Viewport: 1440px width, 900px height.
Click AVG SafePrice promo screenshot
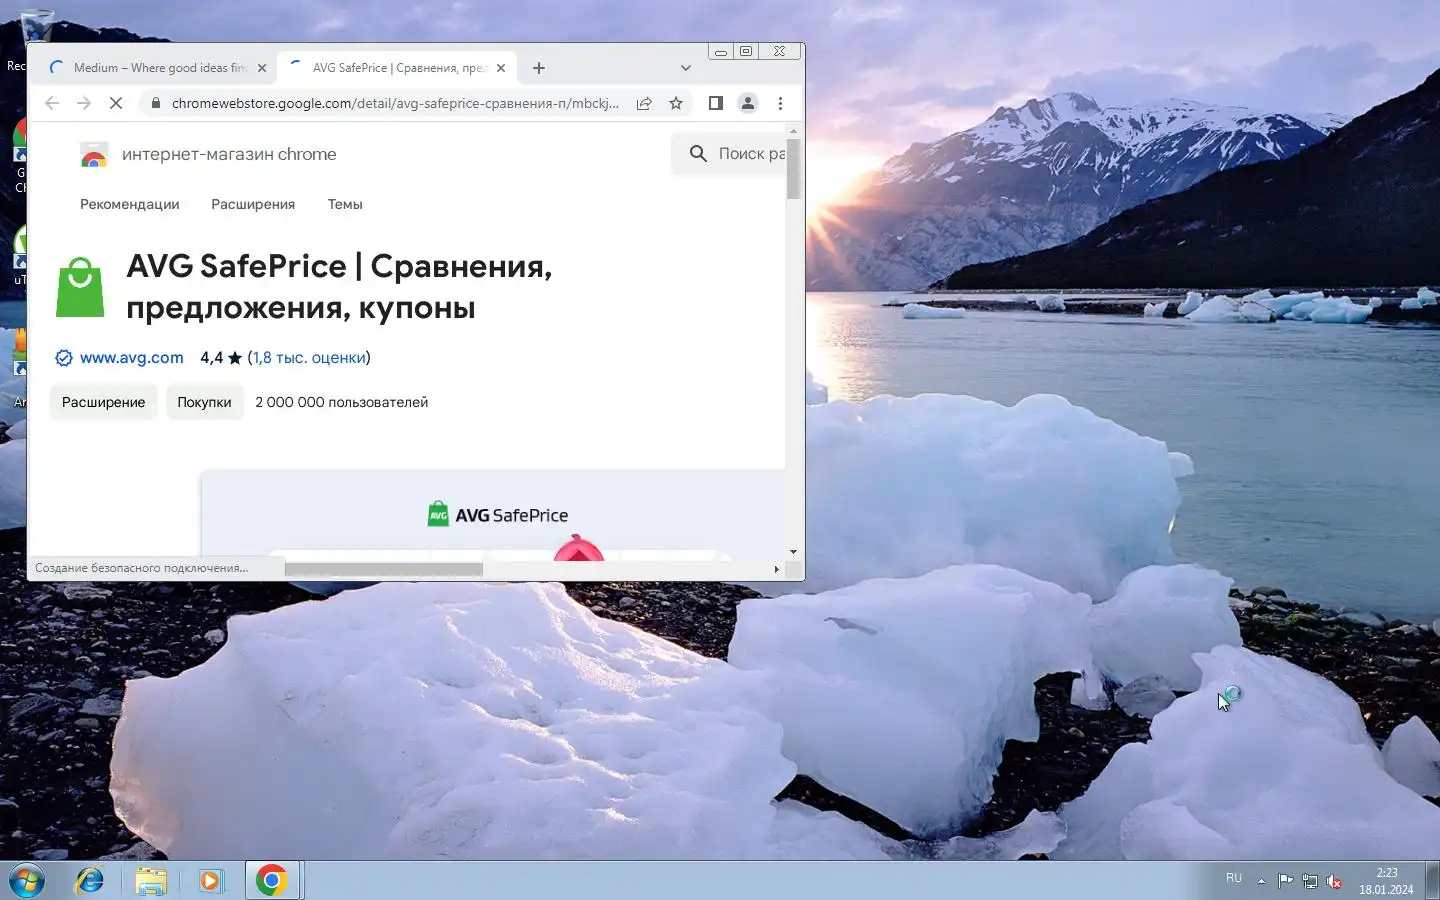click(x=493, y=514)
